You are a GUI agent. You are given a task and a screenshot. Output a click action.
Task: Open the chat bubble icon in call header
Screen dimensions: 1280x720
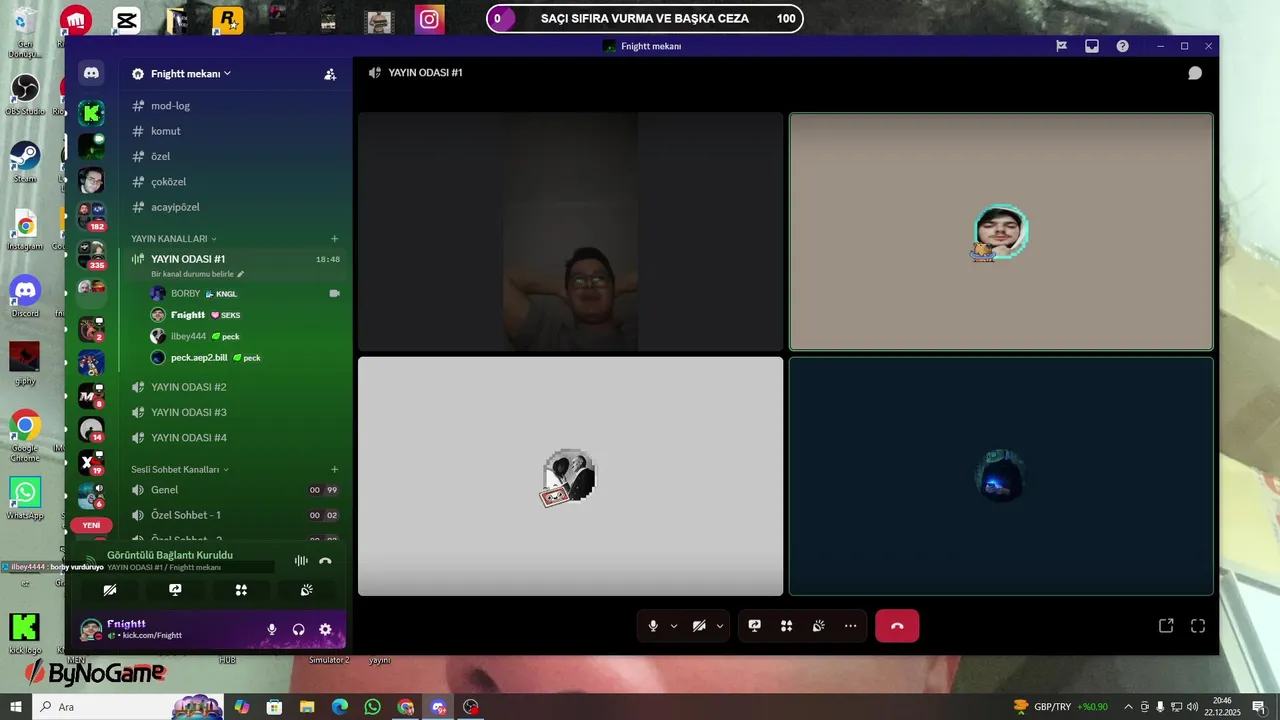click(1194, 73)
